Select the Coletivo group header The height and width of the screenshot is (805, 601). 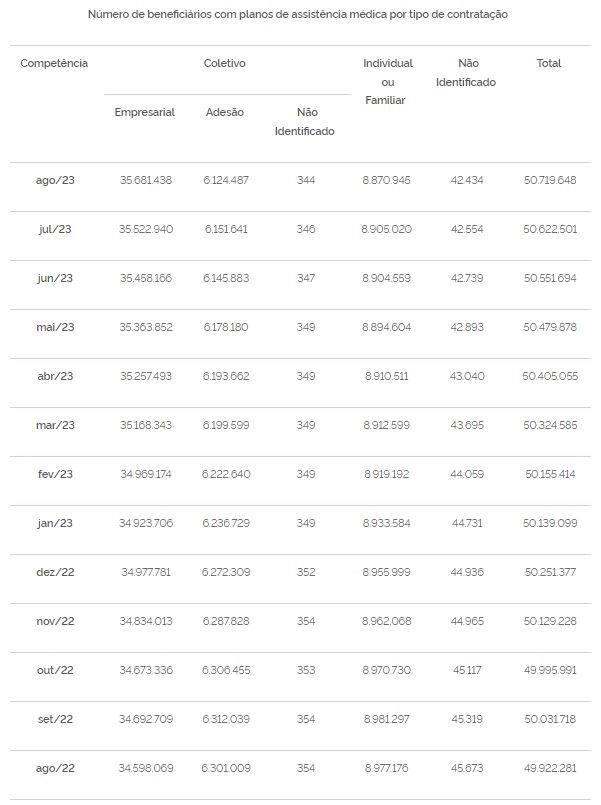coord(224,63)
